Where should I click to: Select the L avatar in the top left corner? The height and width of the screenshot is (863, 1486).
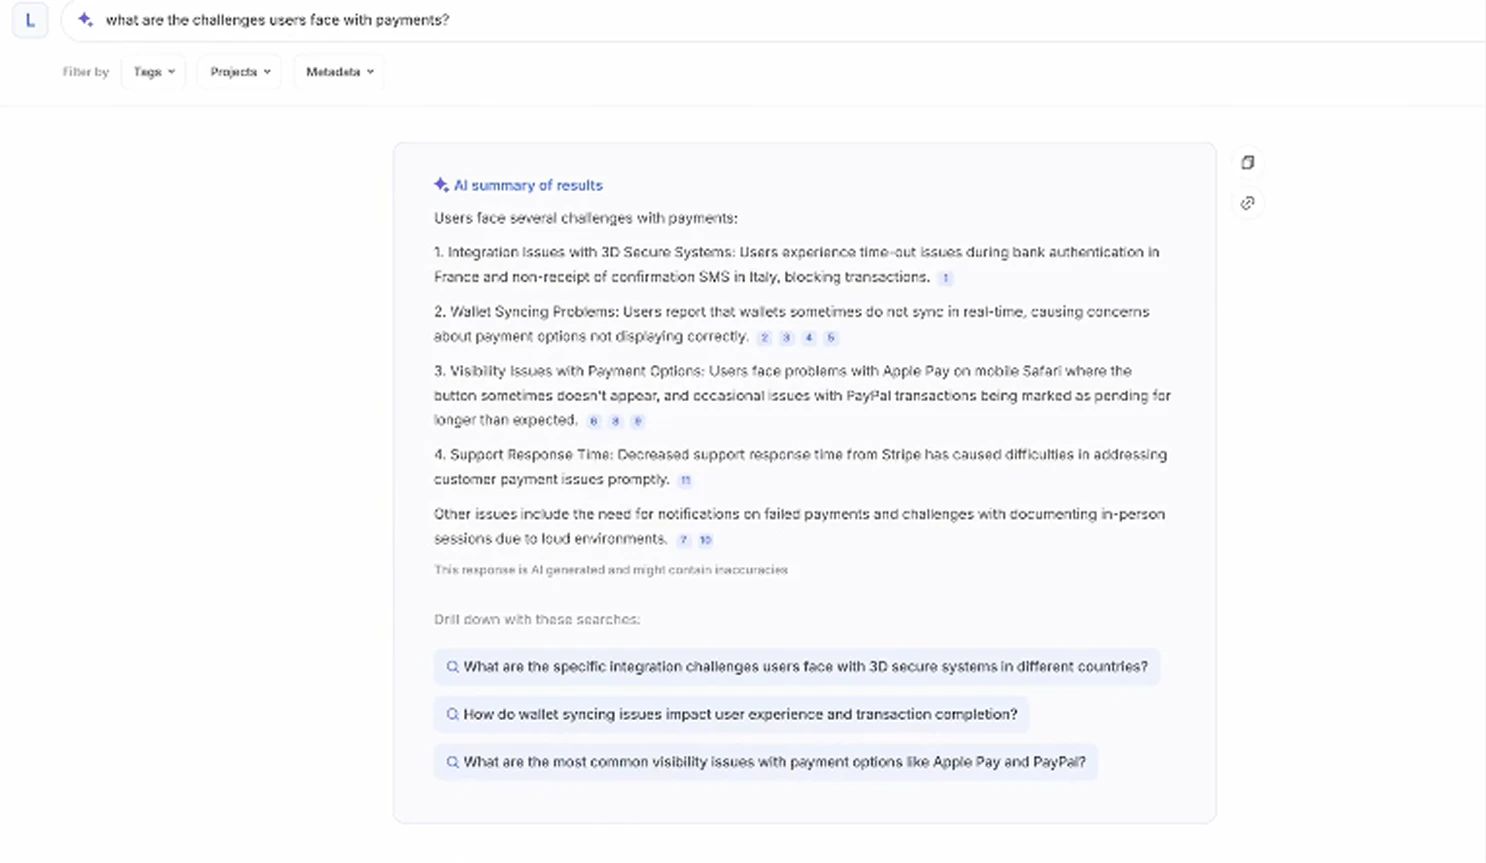tap(30, 20)
